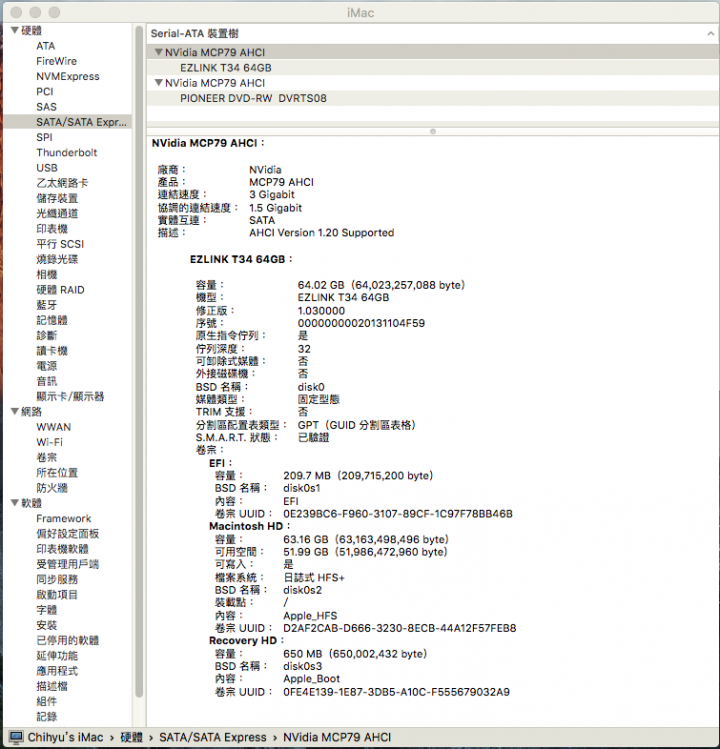Select 記憶體 memory in sidebar
This screenshot has height=749, width=720.
click(x=52, y=321)
